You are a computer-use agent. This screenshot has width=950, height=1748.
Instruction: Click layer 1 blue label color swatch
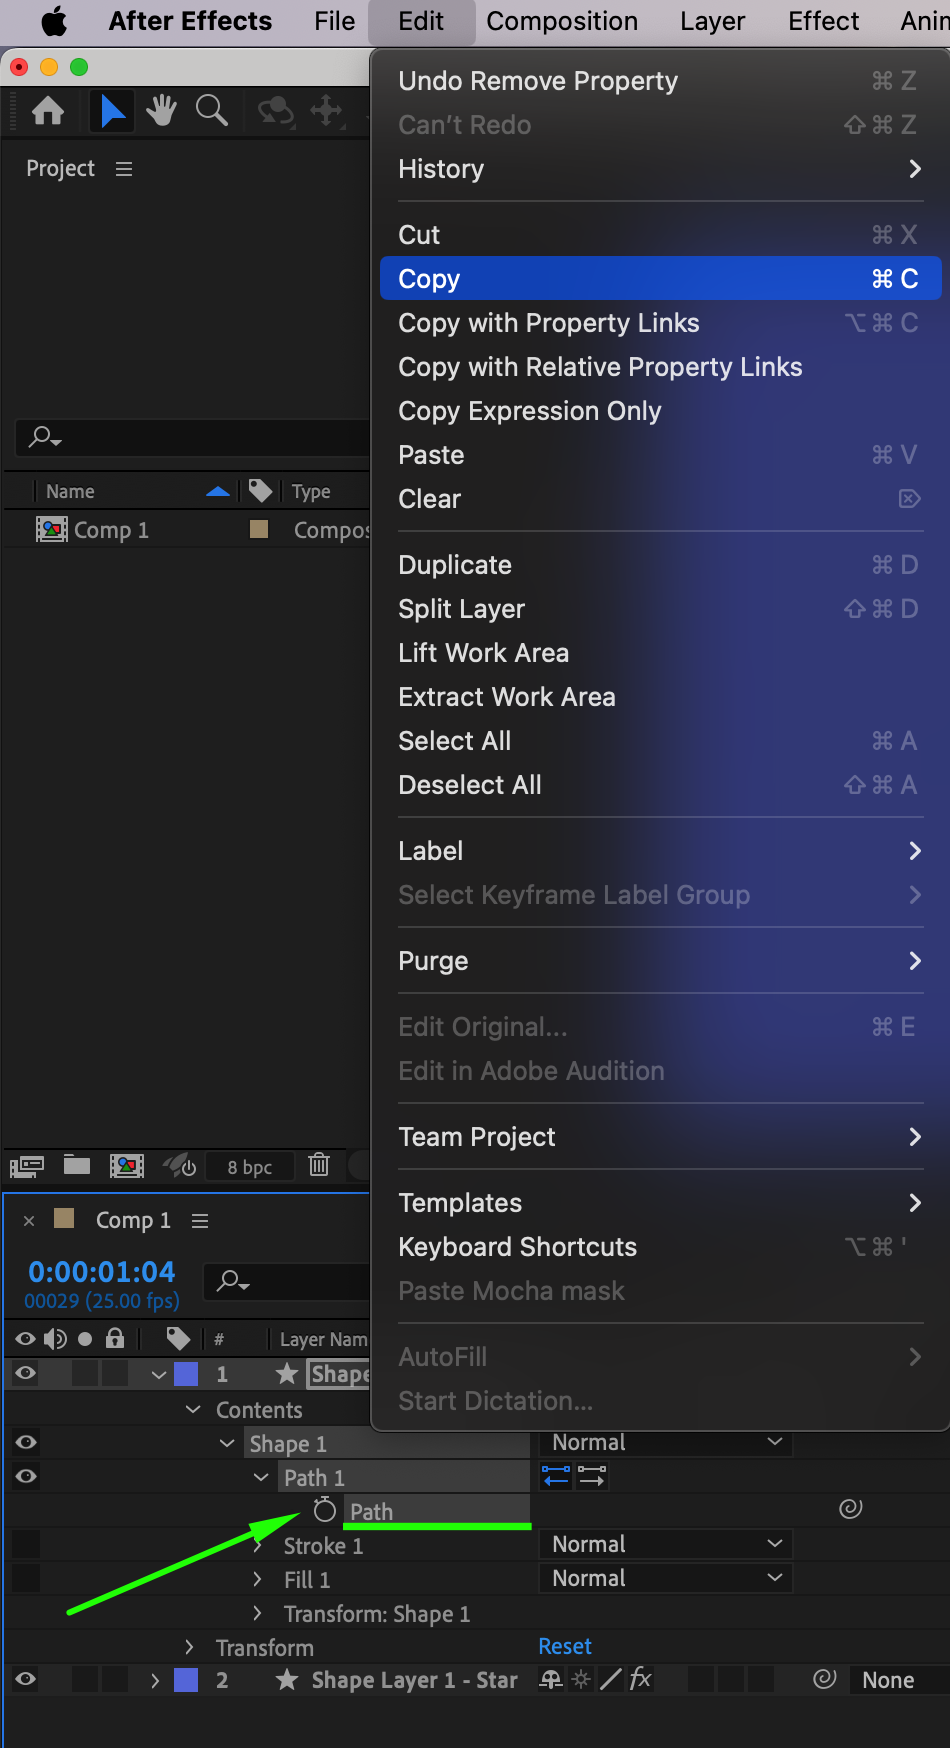click(x=186, y=1374)
